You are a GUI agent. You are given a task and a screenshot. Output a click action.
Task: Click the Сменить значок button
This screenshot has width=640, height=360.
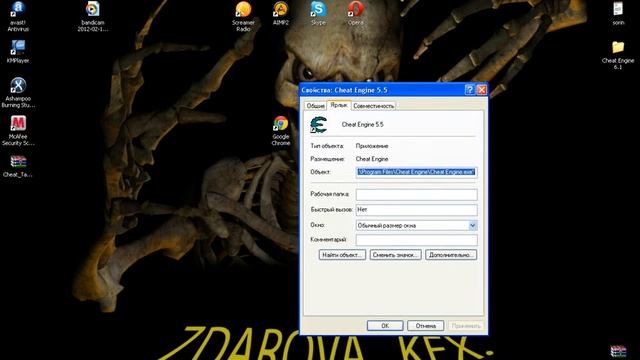coord(396,255)
